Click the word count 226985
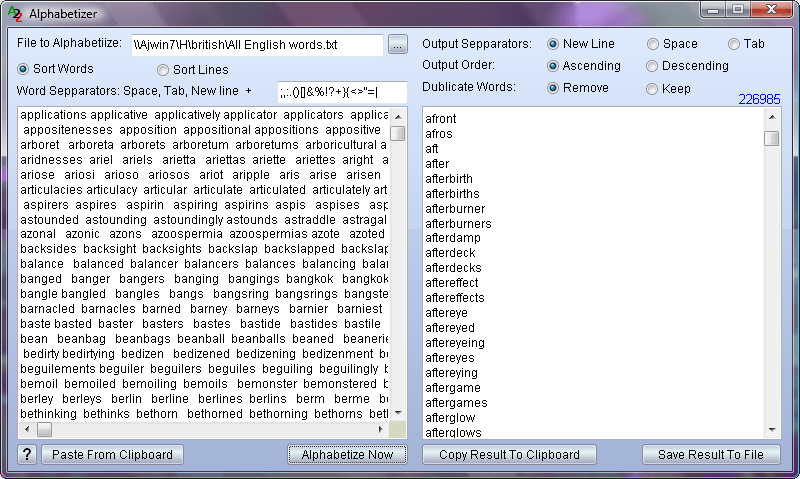The width and height of the screenshot is (800, 479). point(759,99)
